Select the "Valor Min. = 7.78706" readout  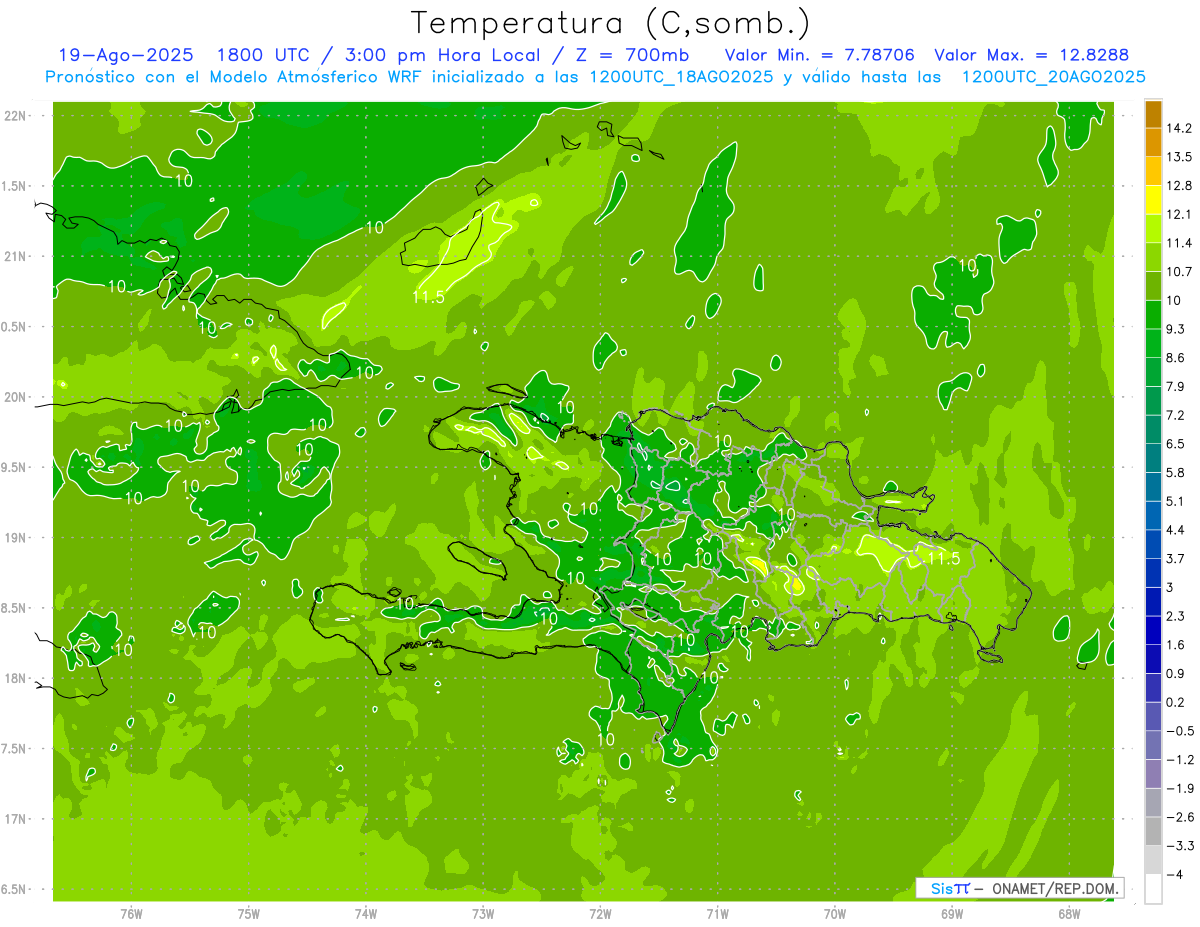point(819,55)
